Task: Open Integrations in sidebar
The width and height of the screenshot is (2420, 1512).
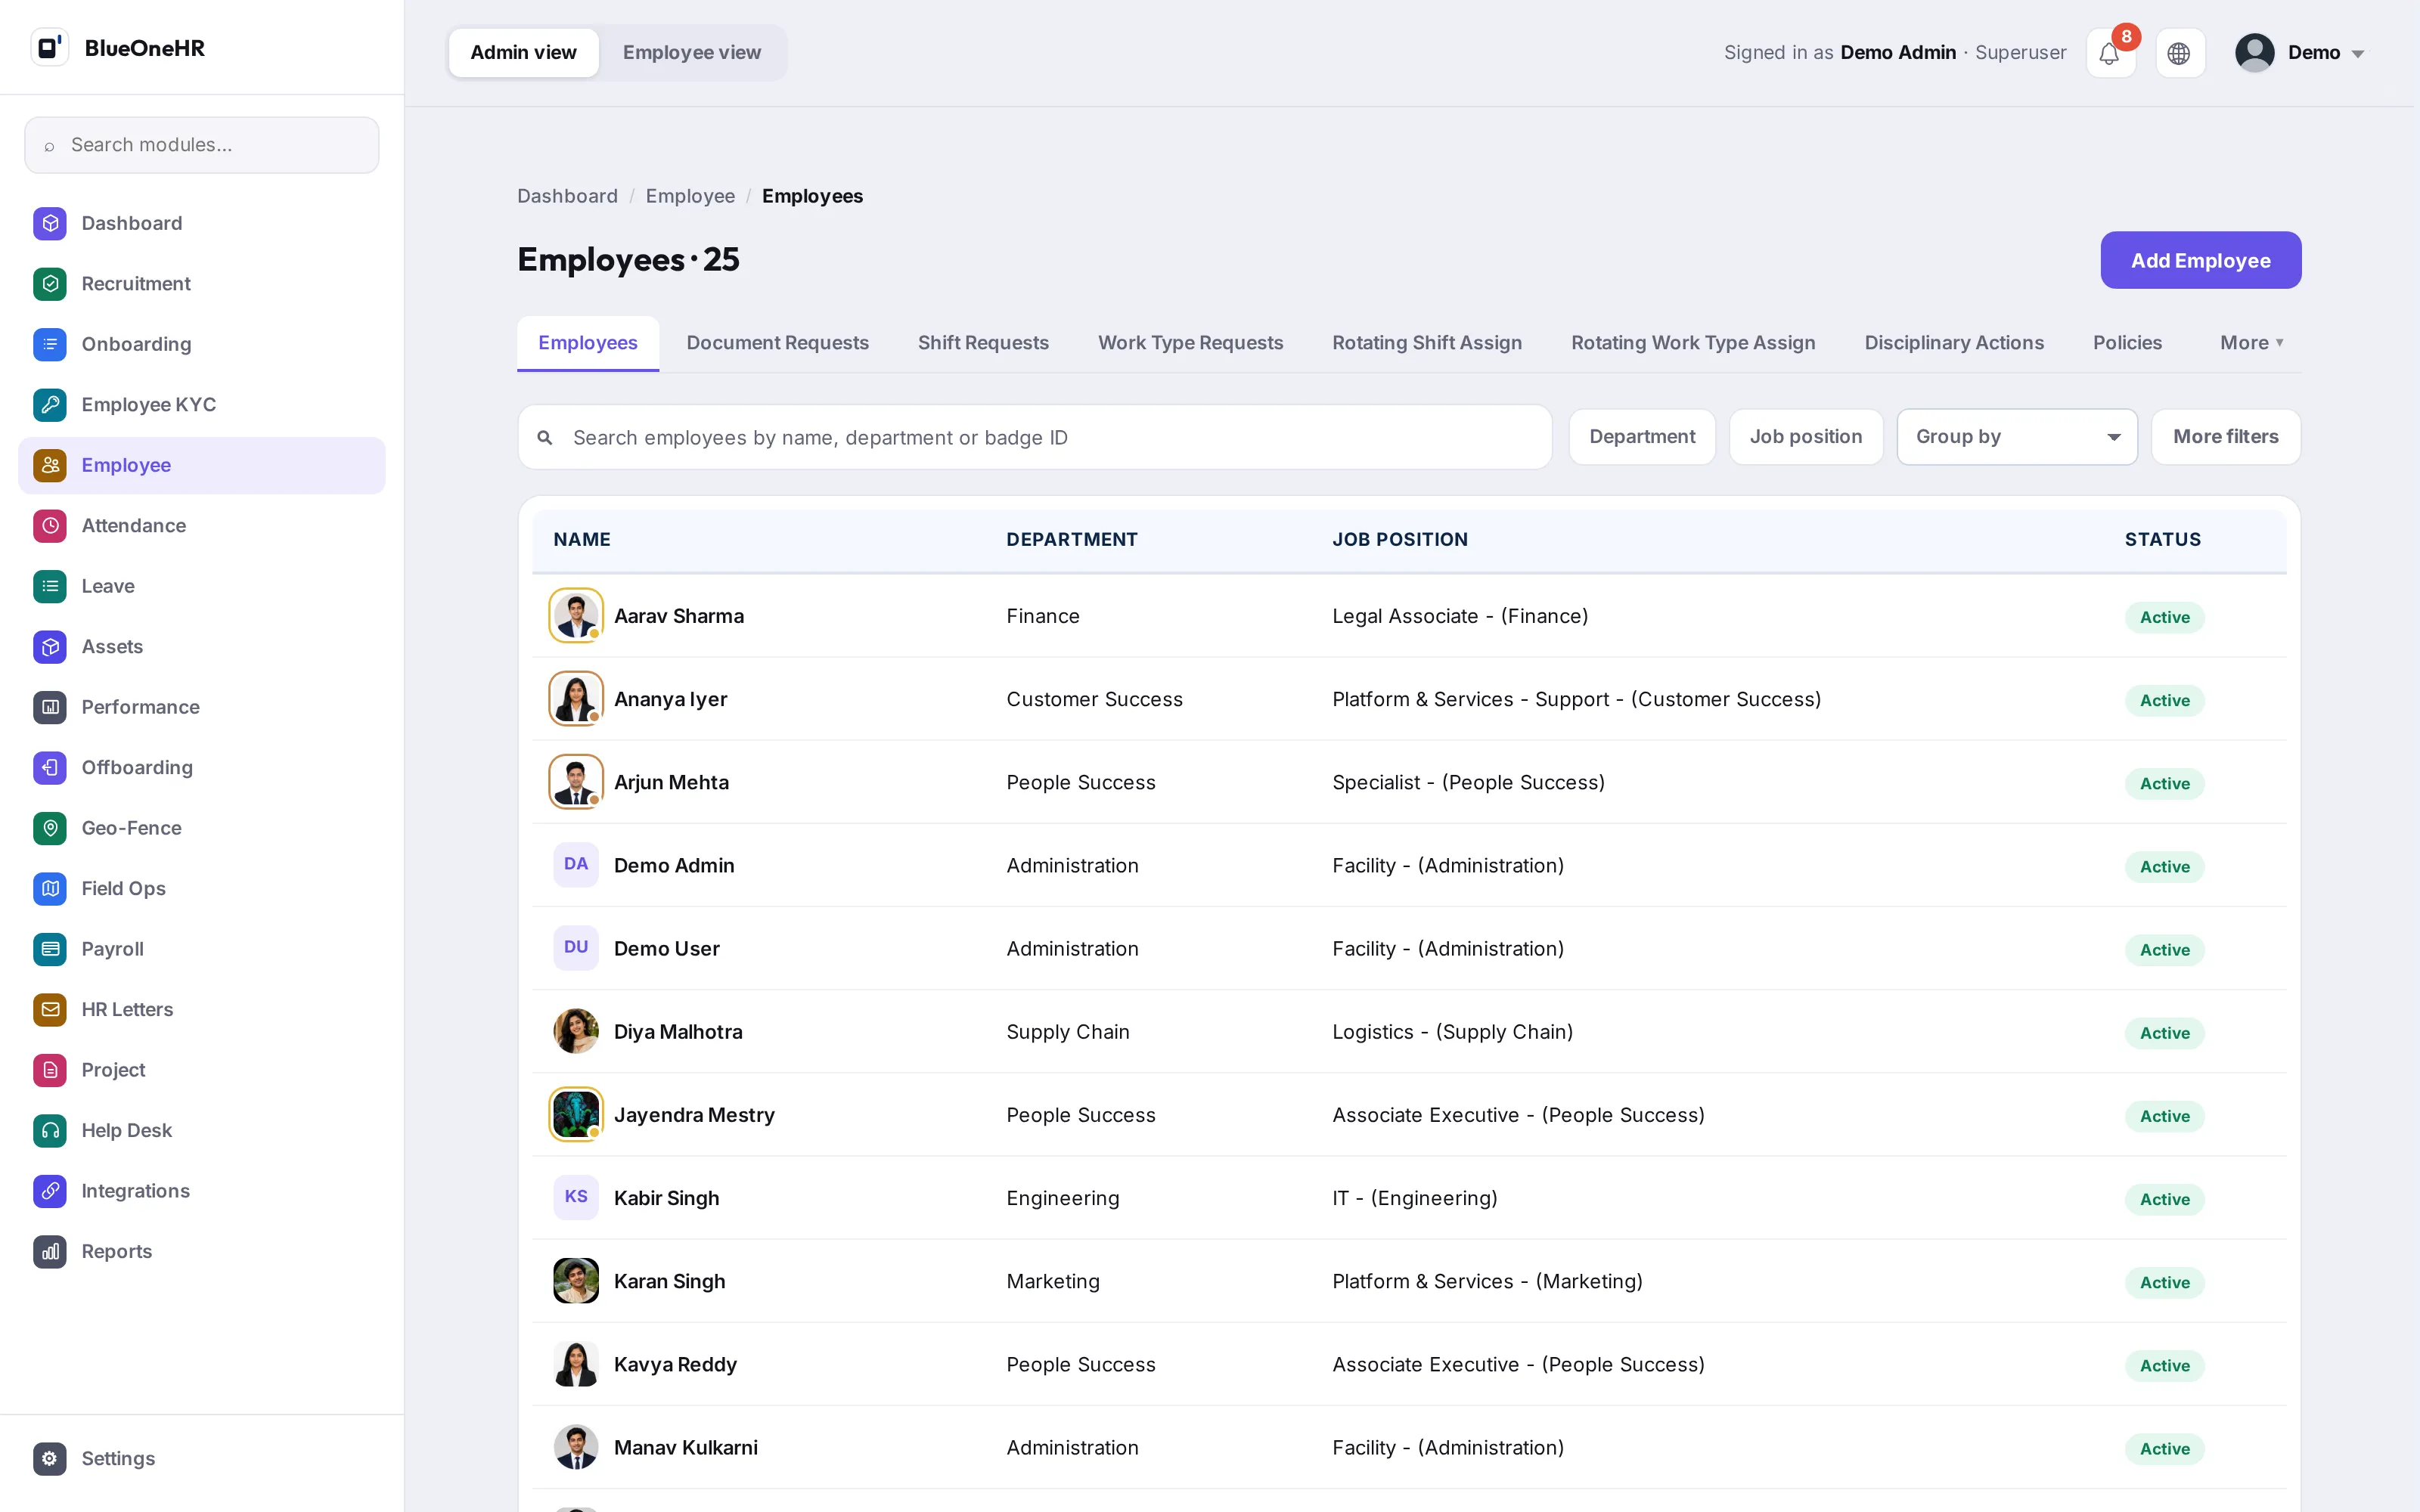Action: click(x=202, y=1191)
